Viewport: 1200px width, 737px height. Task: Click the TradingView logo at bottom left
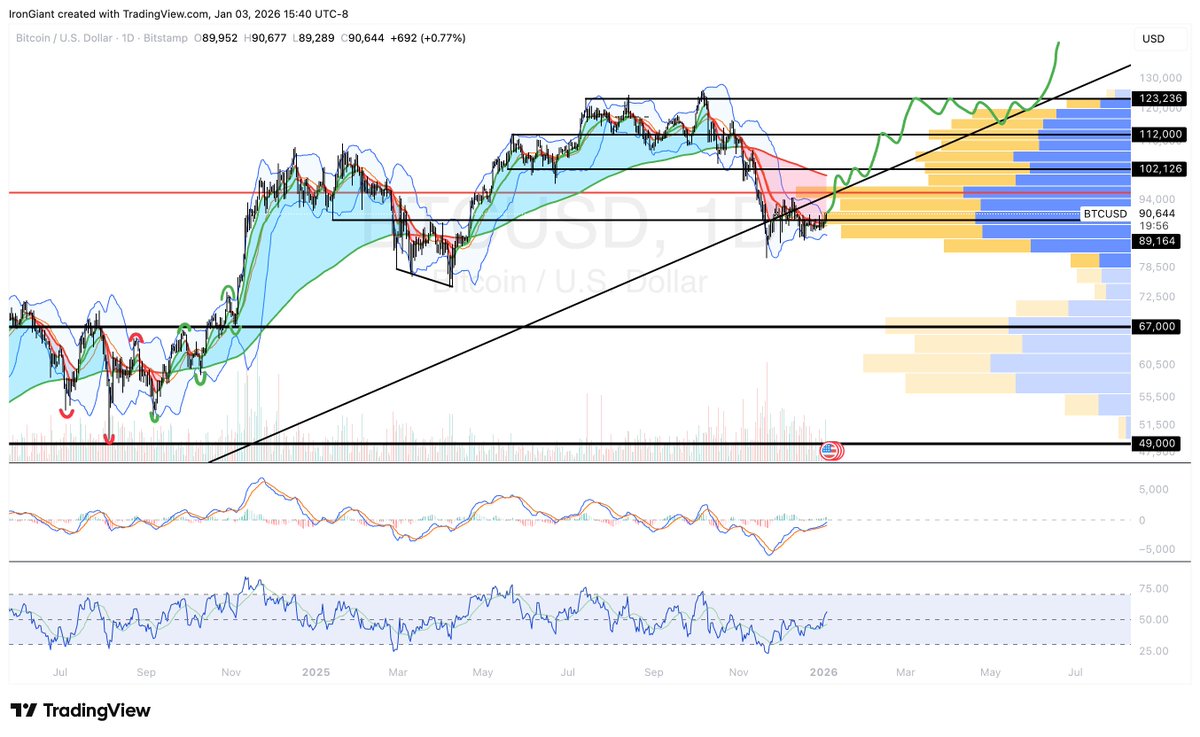click(78, 710)
